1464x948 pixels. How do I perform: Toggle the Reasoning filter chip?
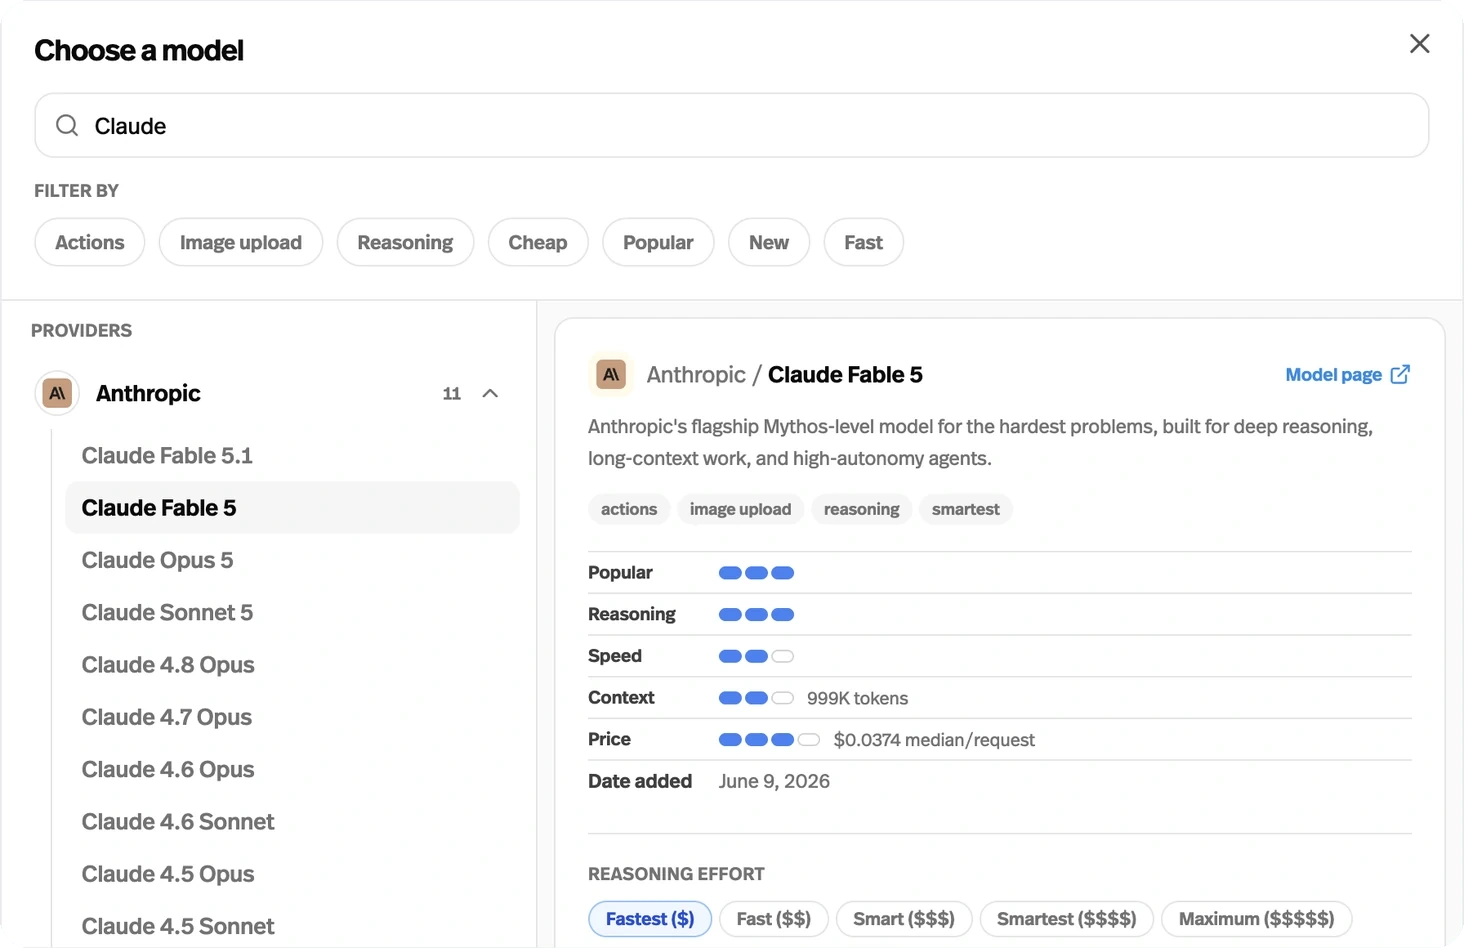coord(405,242)
